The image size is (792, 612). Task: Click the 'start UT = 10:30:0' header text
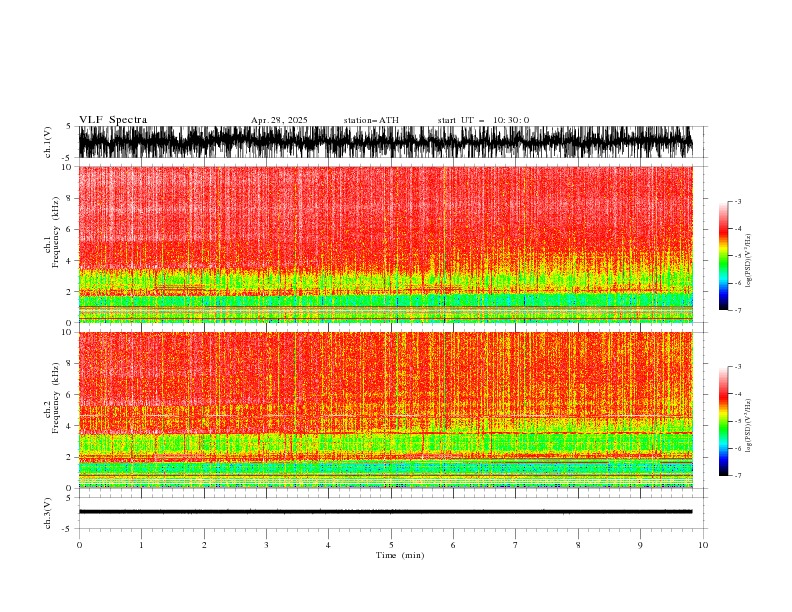click(x=483, y=120)
